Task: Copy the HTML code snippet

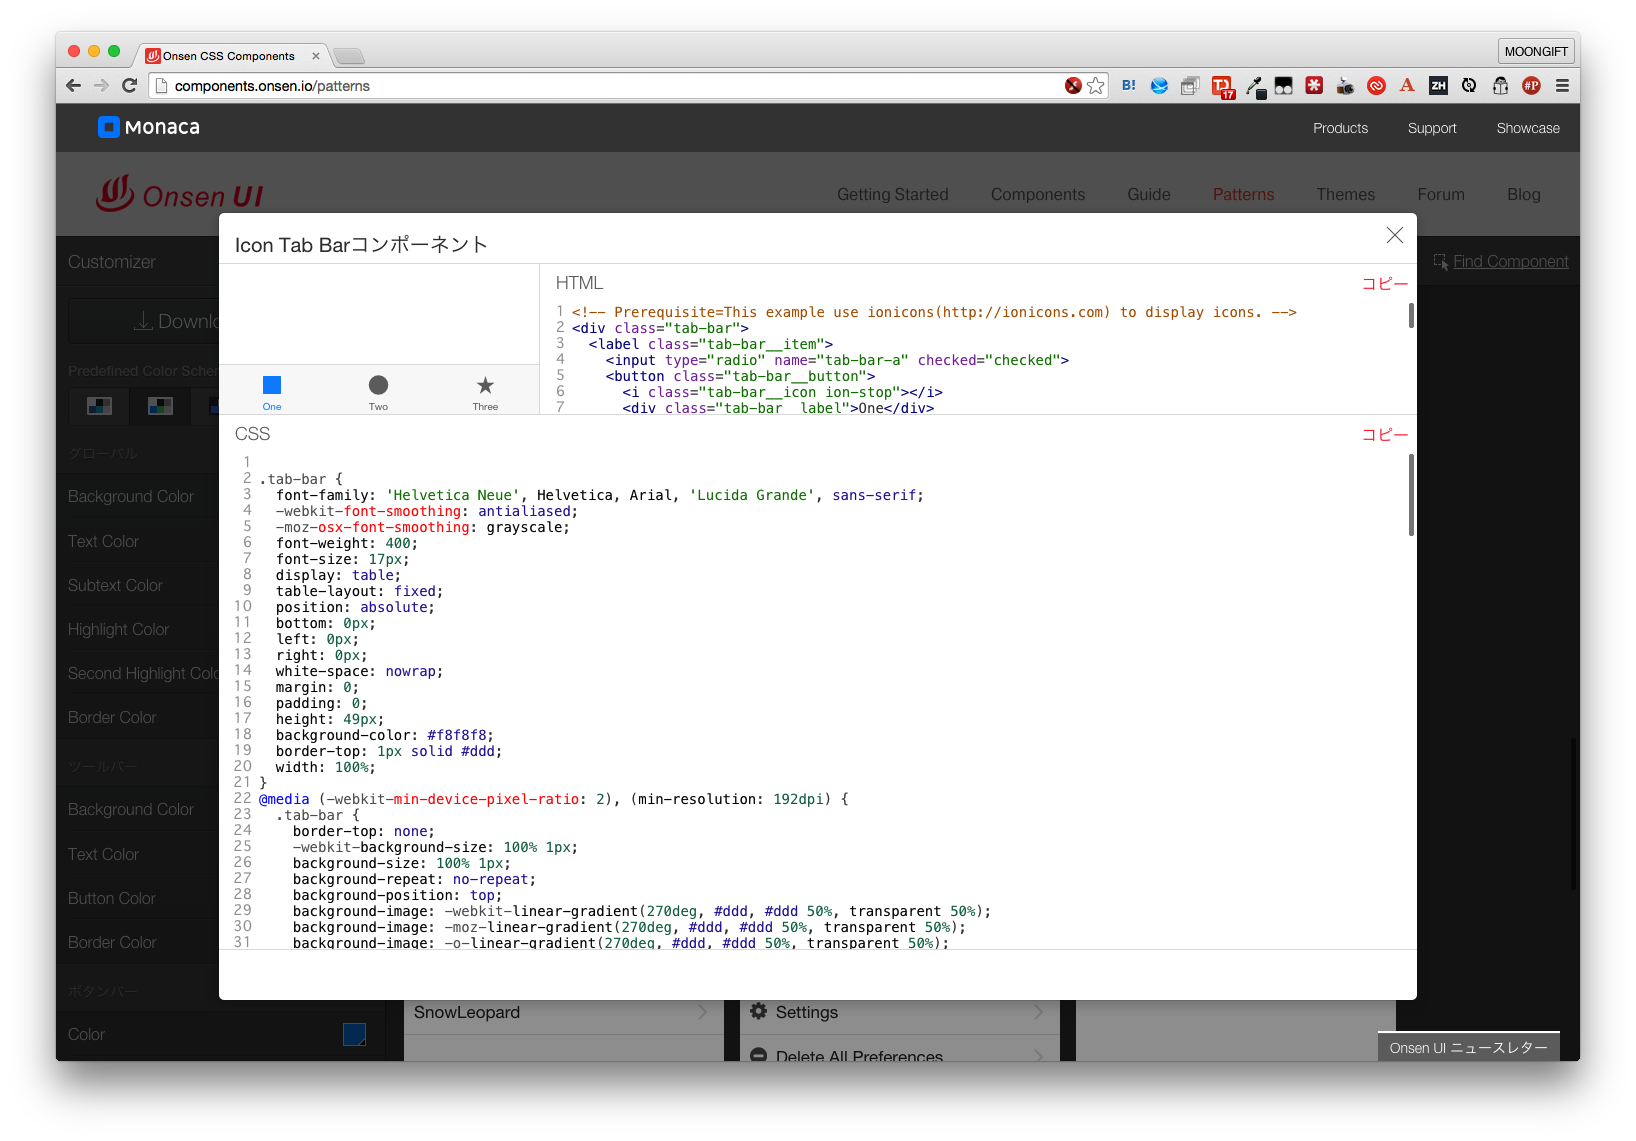Action: click(1384, 284)
